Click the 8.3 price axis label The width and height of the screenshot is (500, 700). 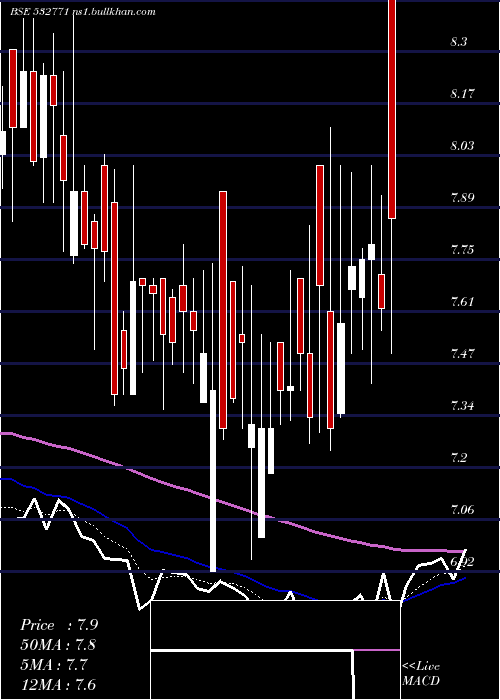tap(459, 42)
